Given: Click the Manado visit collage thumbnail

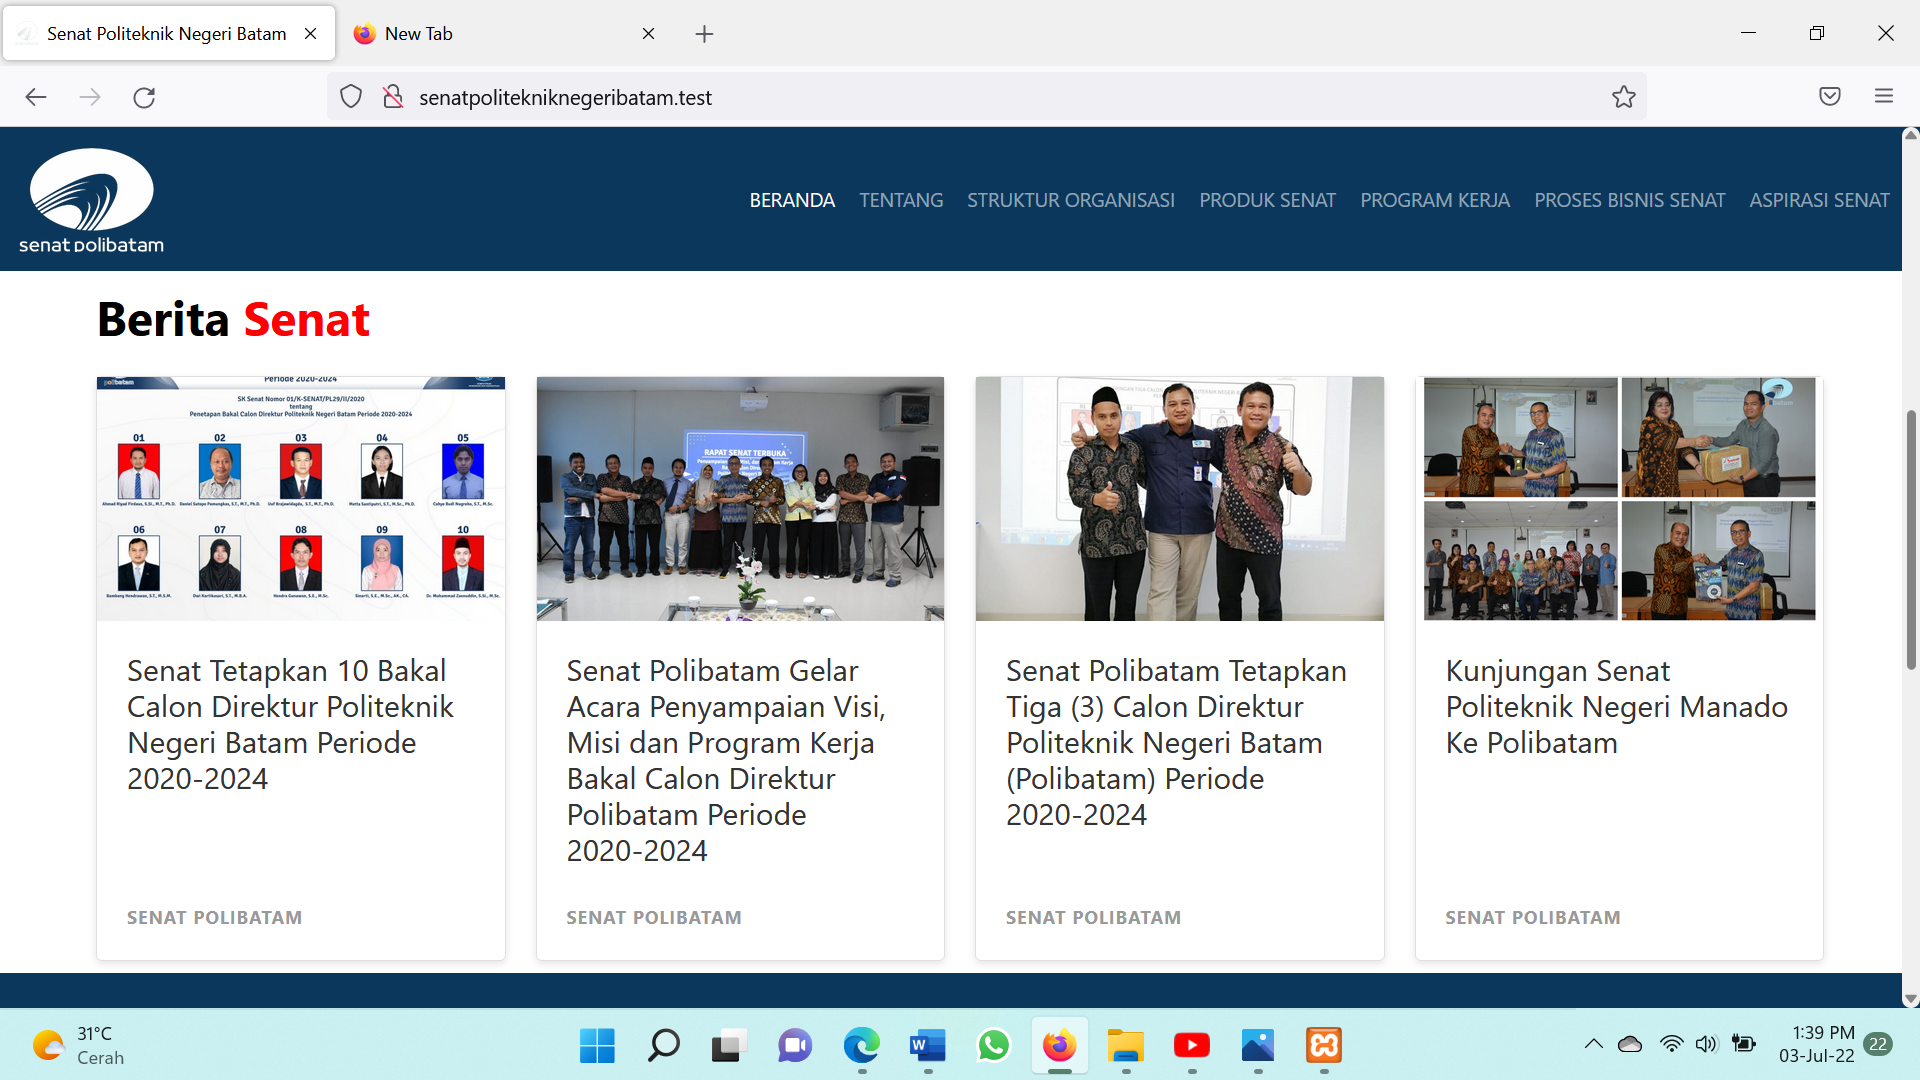Looking at the screenshot, I should 1619,499.
